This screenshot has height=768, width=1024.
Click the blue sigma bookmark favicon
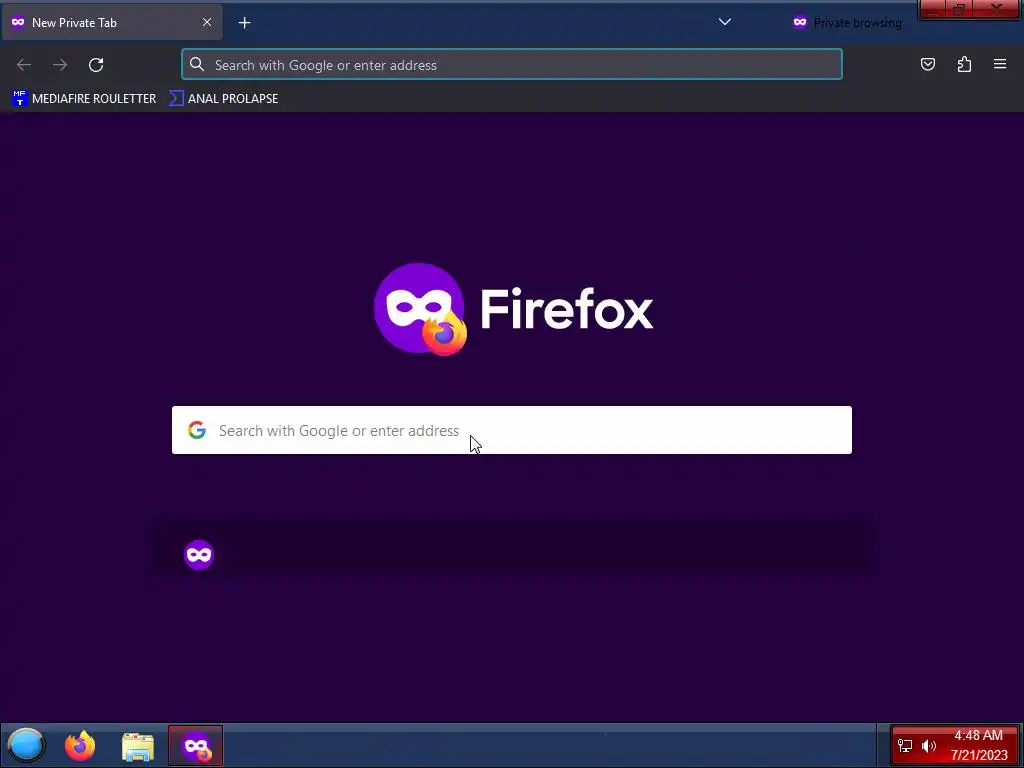click(176, 99)
